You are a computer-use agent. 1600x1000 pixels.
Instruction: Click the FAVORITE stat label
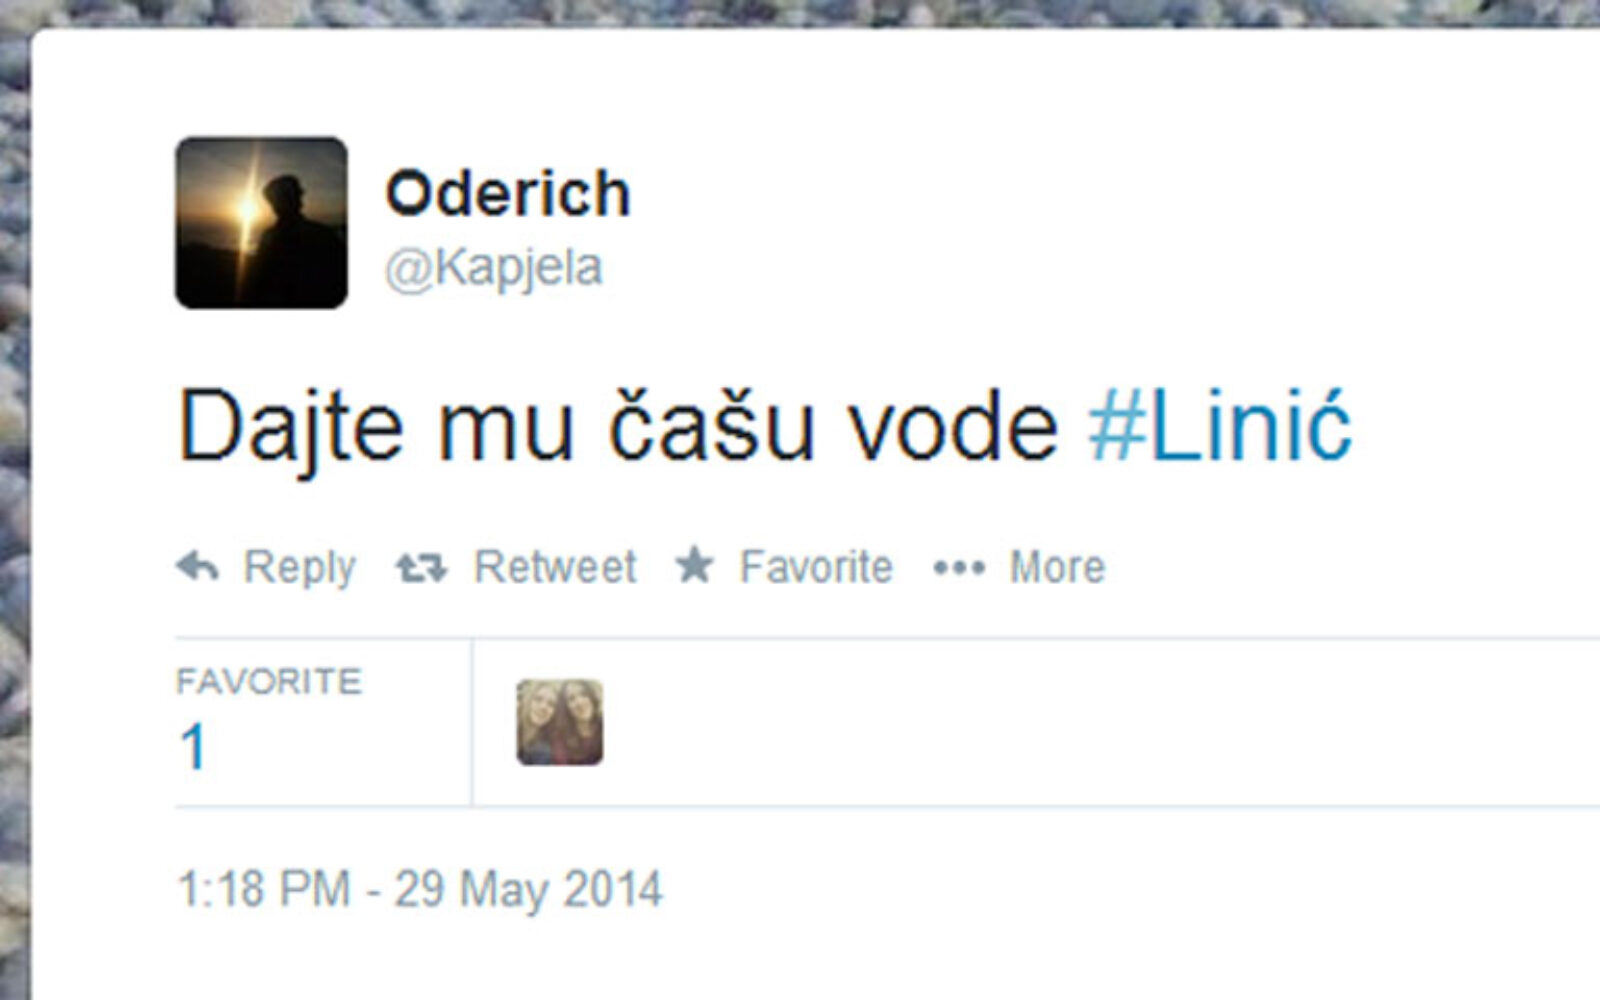coord(269,682)
